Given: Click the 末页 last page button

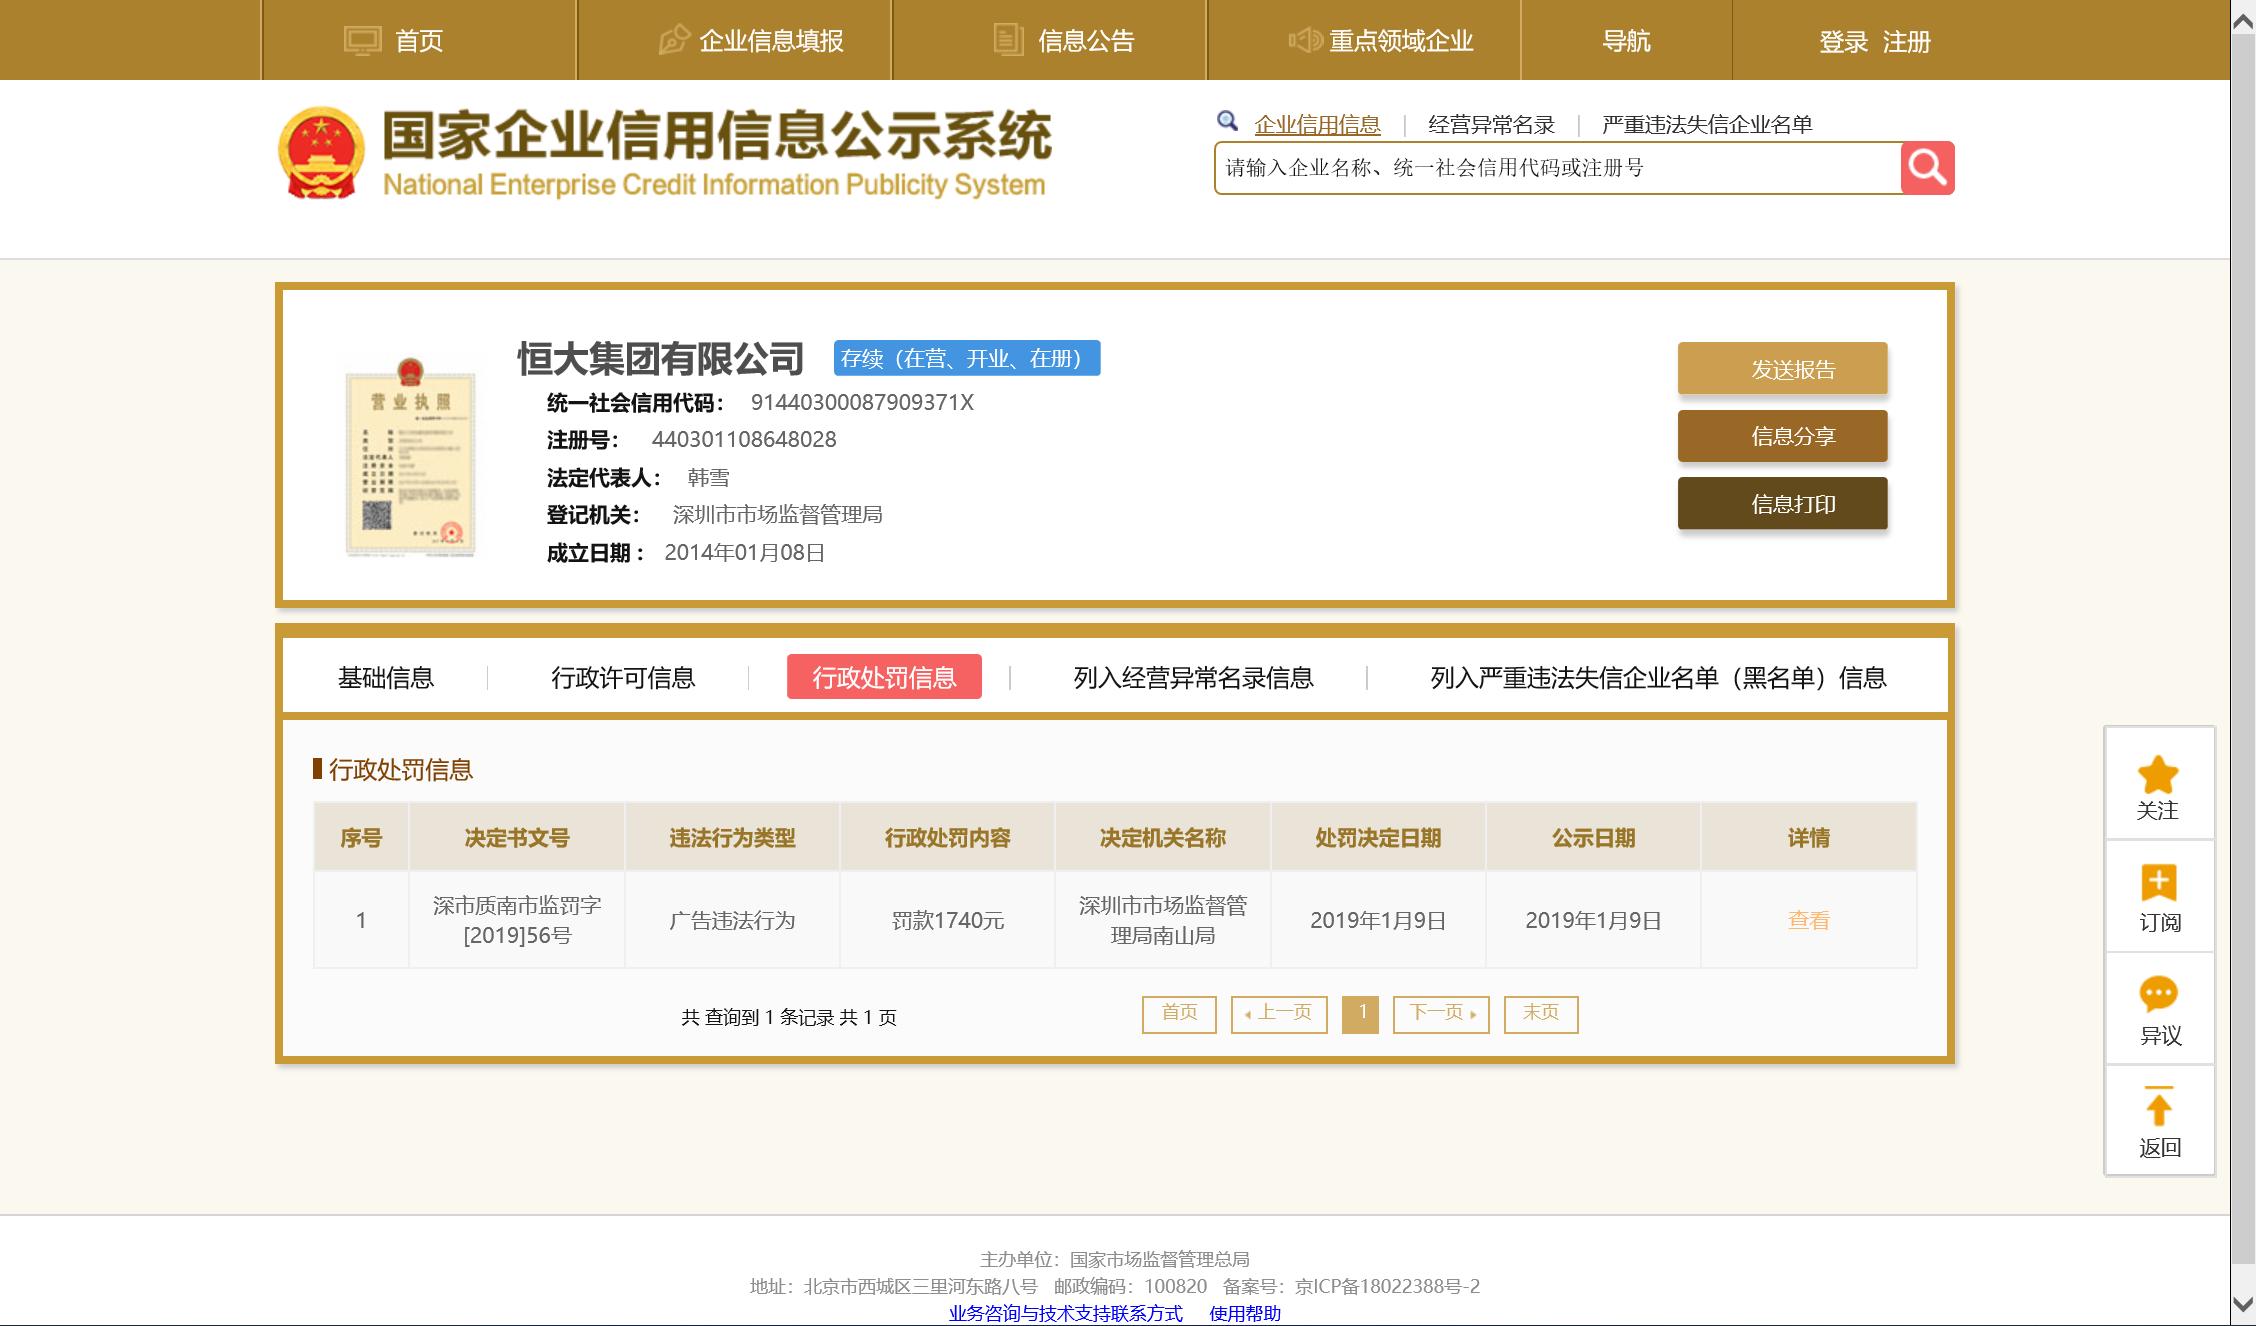Looking at the screenshot, I should coord(1540,1013).
